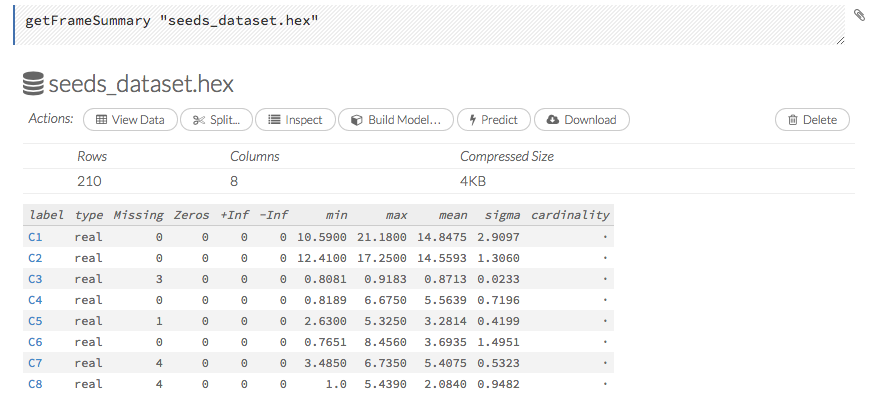Click the Inspect button

[x=295, y=120]
